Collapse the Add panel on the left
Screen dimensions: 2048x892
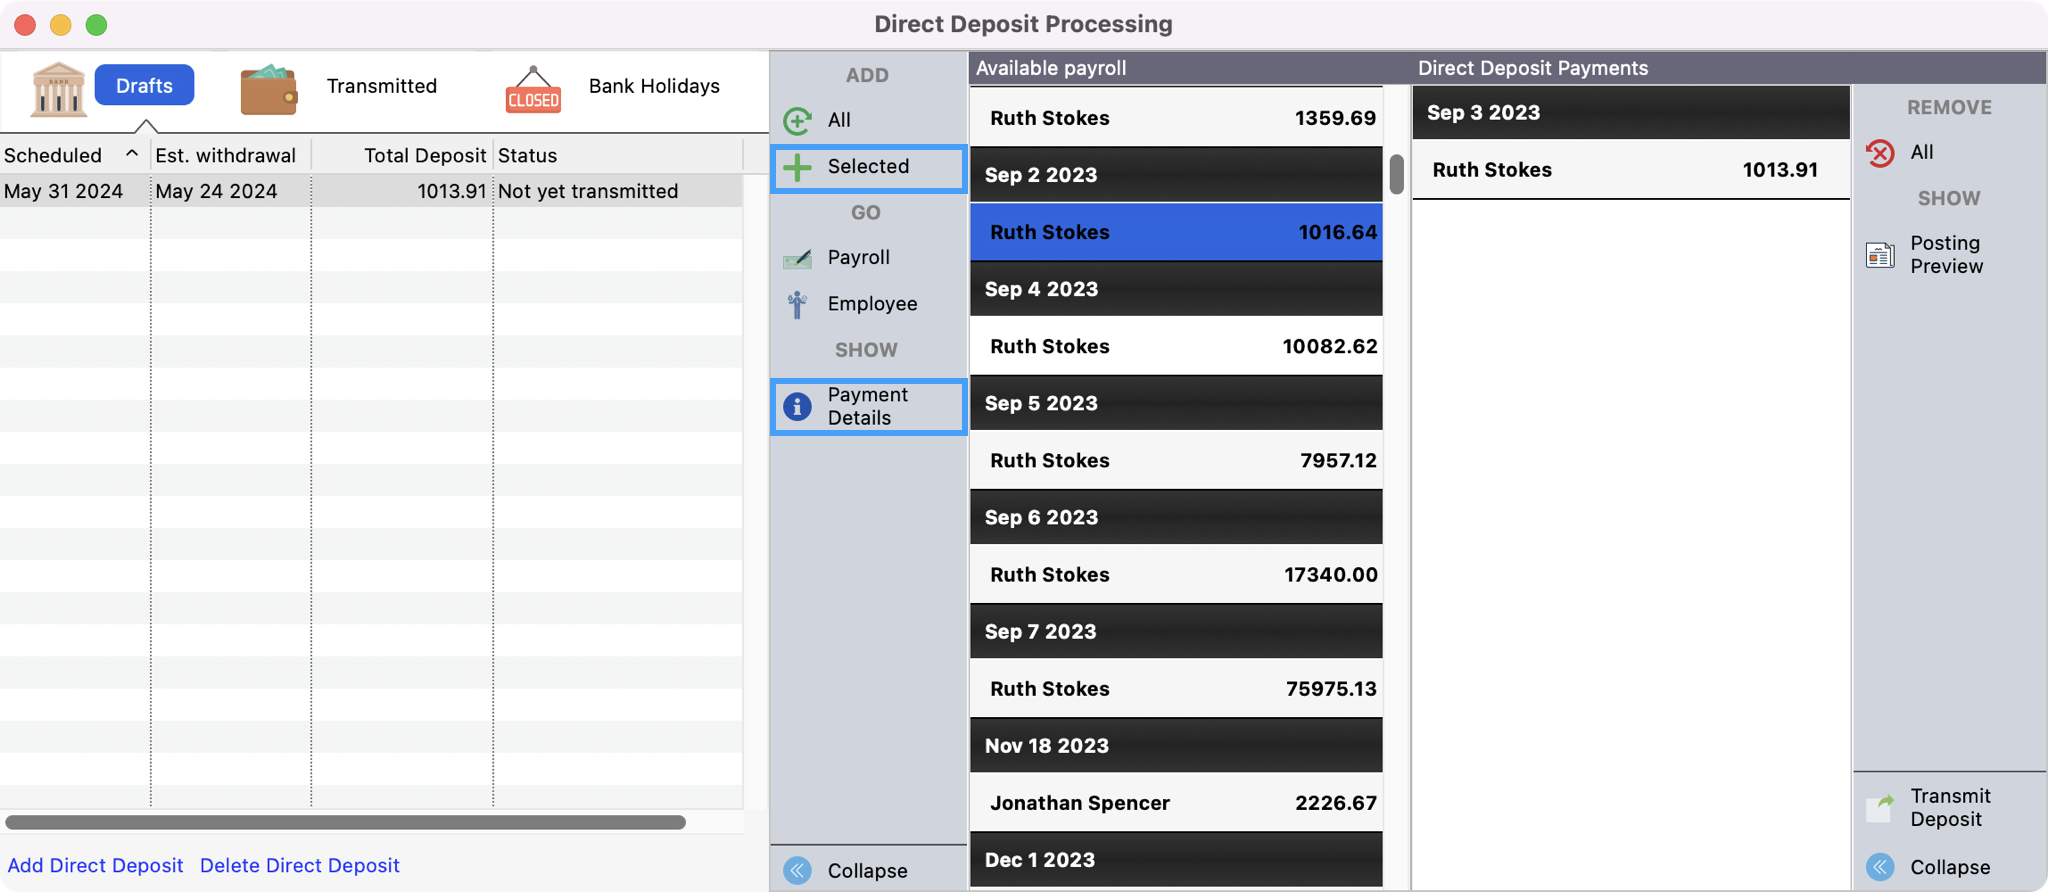(797, 871)
